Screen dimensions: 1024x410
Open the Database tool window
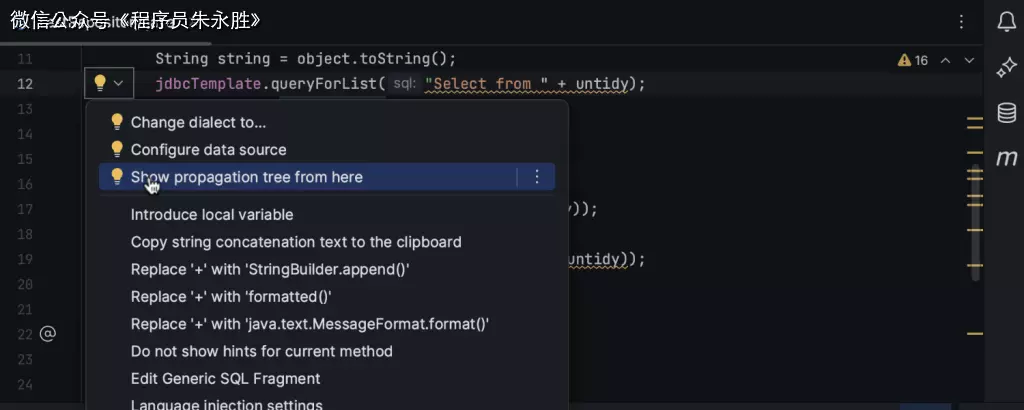tap(1007, 112)
